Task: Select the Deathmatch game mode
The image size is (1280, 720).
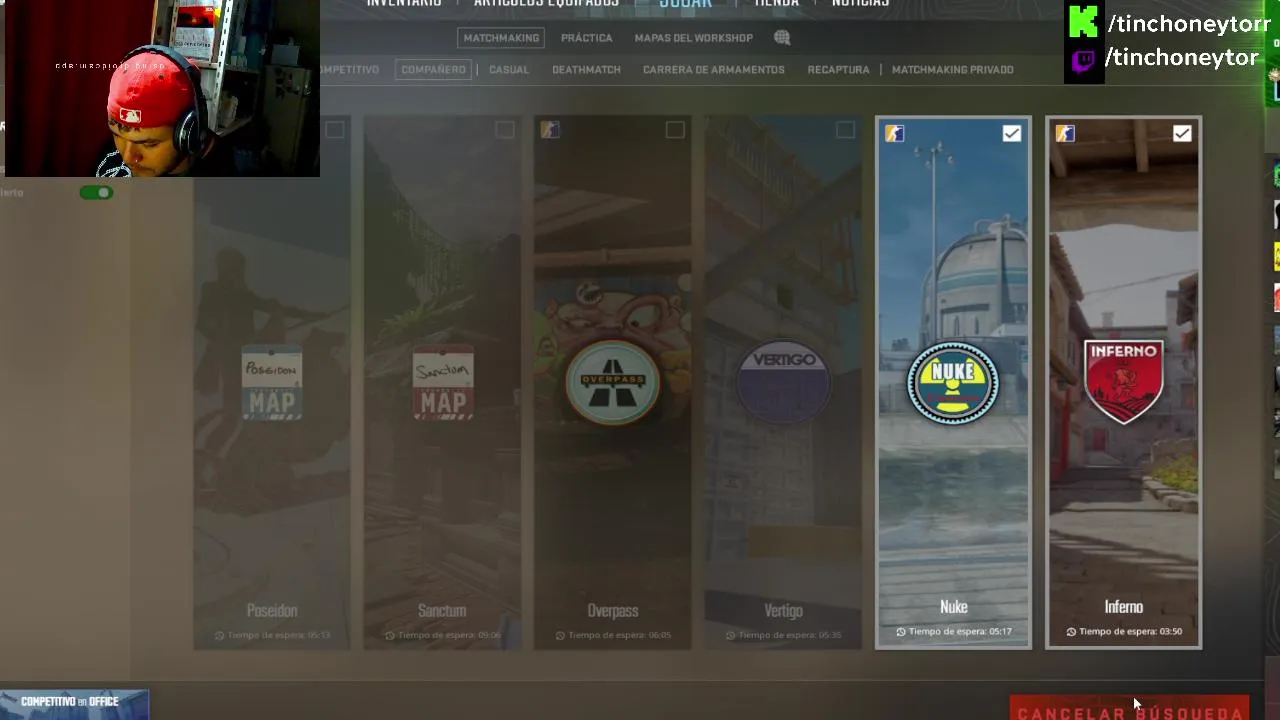Action: click(586, 70)
